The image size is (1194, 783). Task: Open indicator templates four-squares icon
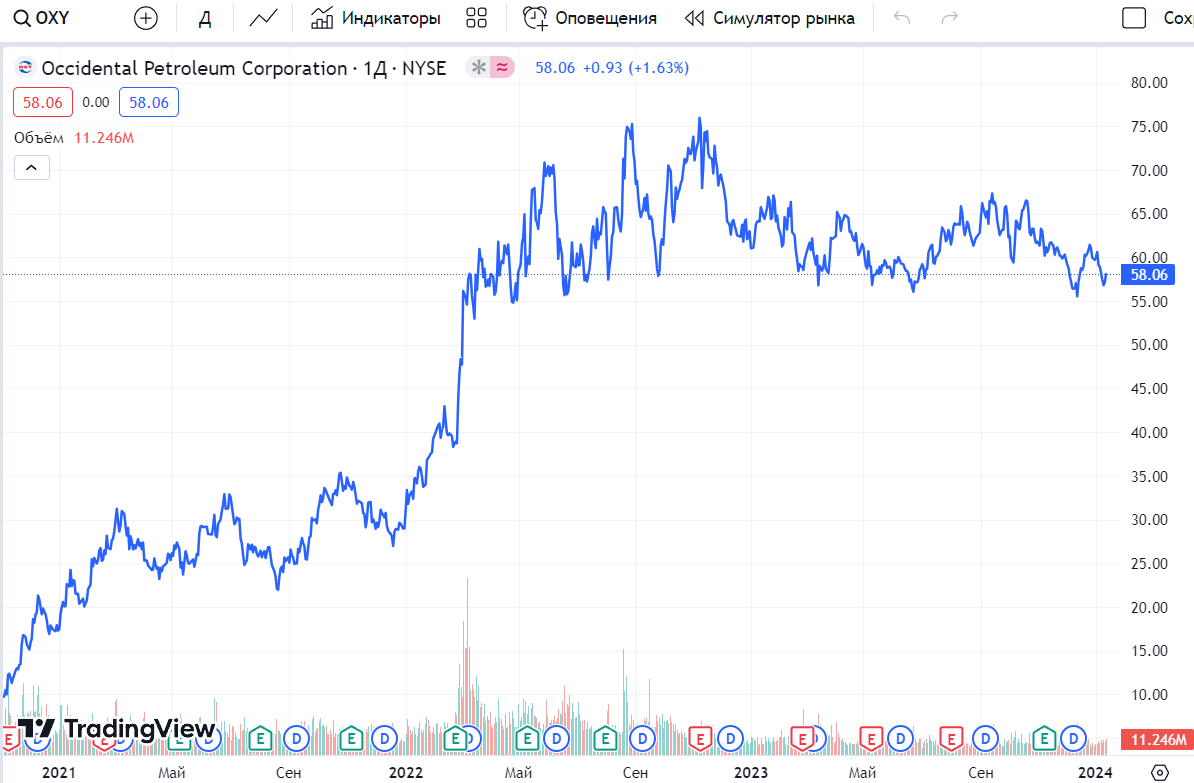[477, 18]
